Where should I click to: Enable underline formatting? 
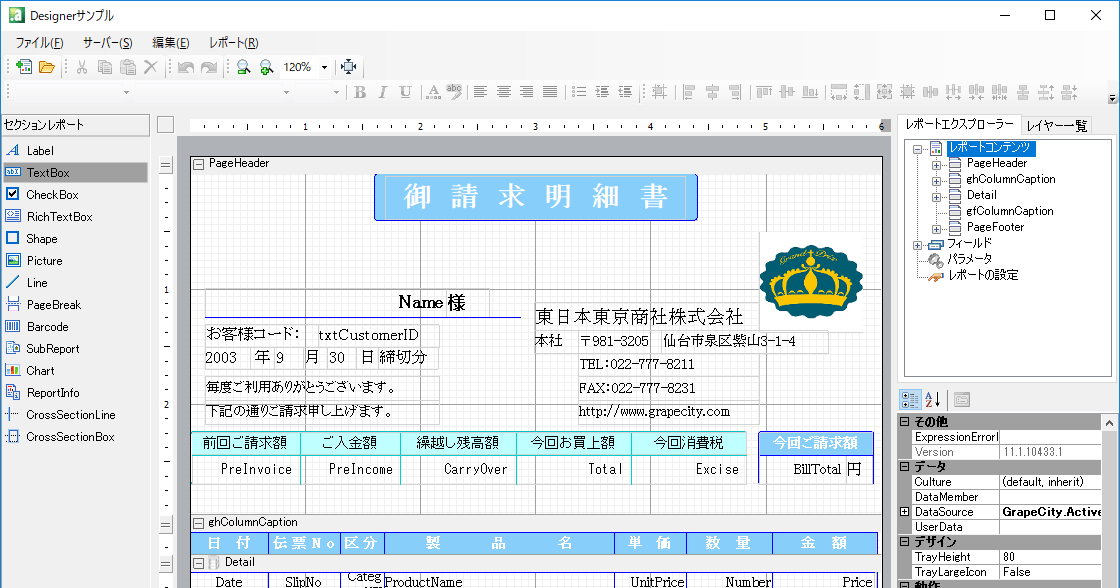[x=404, y=92]
